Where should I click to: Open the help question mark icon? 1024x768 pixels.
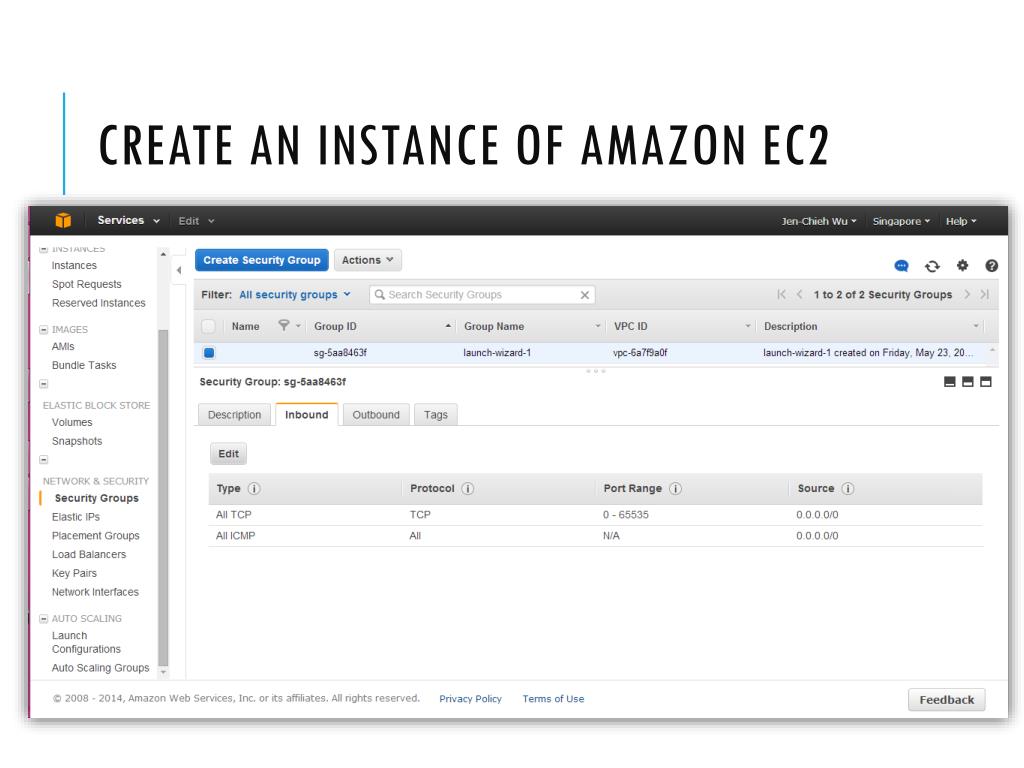pos(991,266)
